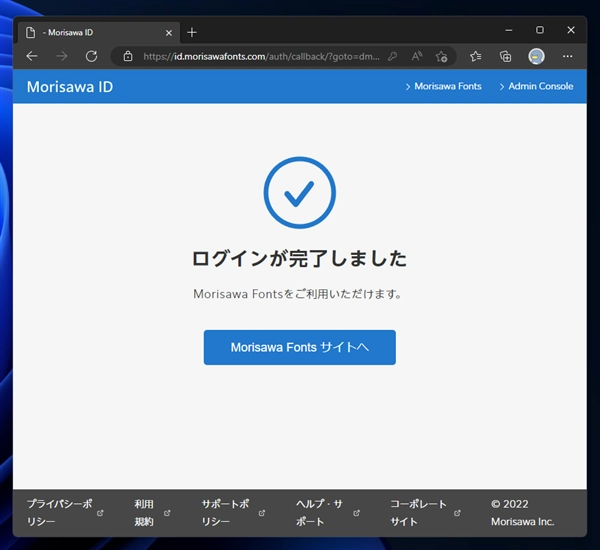Open the 利用規約 footer link
600x550 pixels.
[144, 512]
